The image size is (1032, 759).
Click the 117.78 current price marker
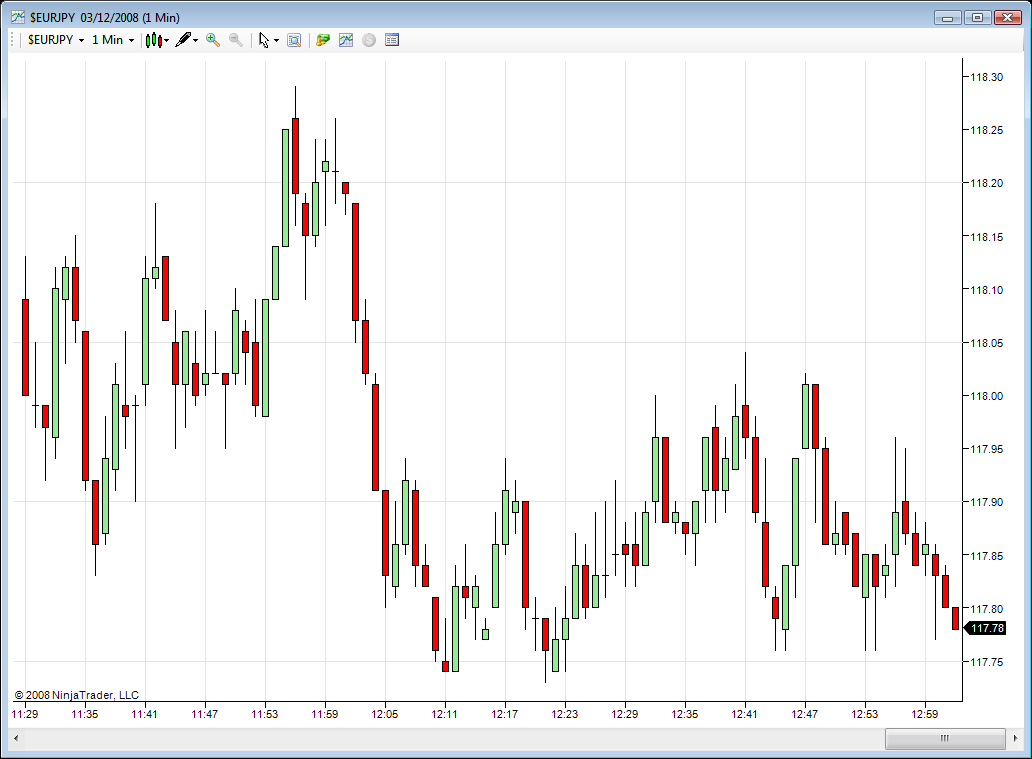tap(986, 628)
